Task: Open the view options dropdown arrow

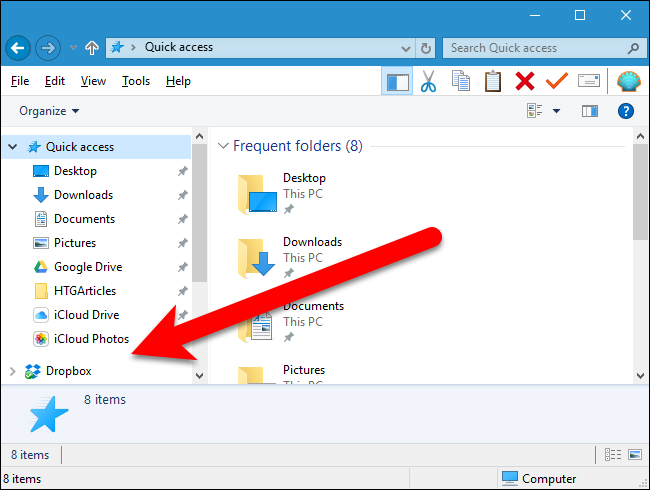Action: click(556, 111)
